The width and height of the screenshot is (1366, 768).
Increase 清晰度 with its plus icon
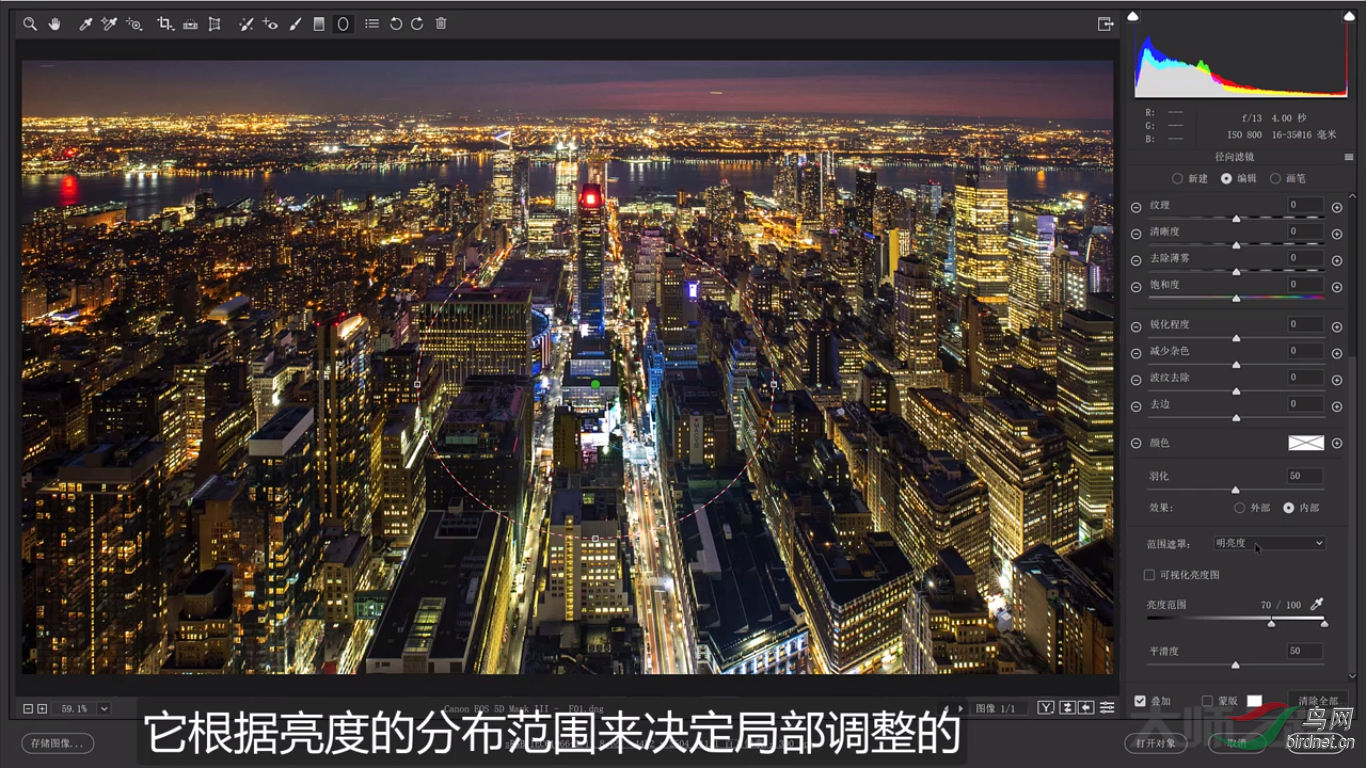pos(1337,233)
